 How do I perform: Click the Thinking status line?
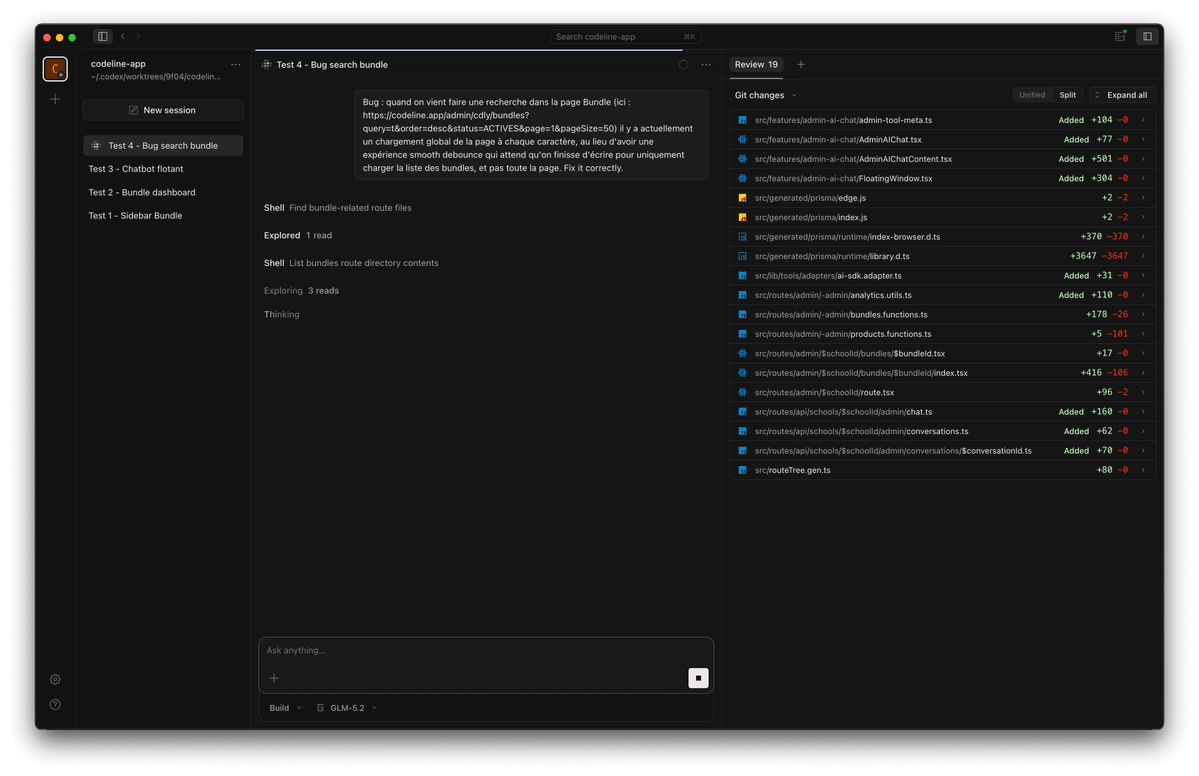[x=281, y=314]
